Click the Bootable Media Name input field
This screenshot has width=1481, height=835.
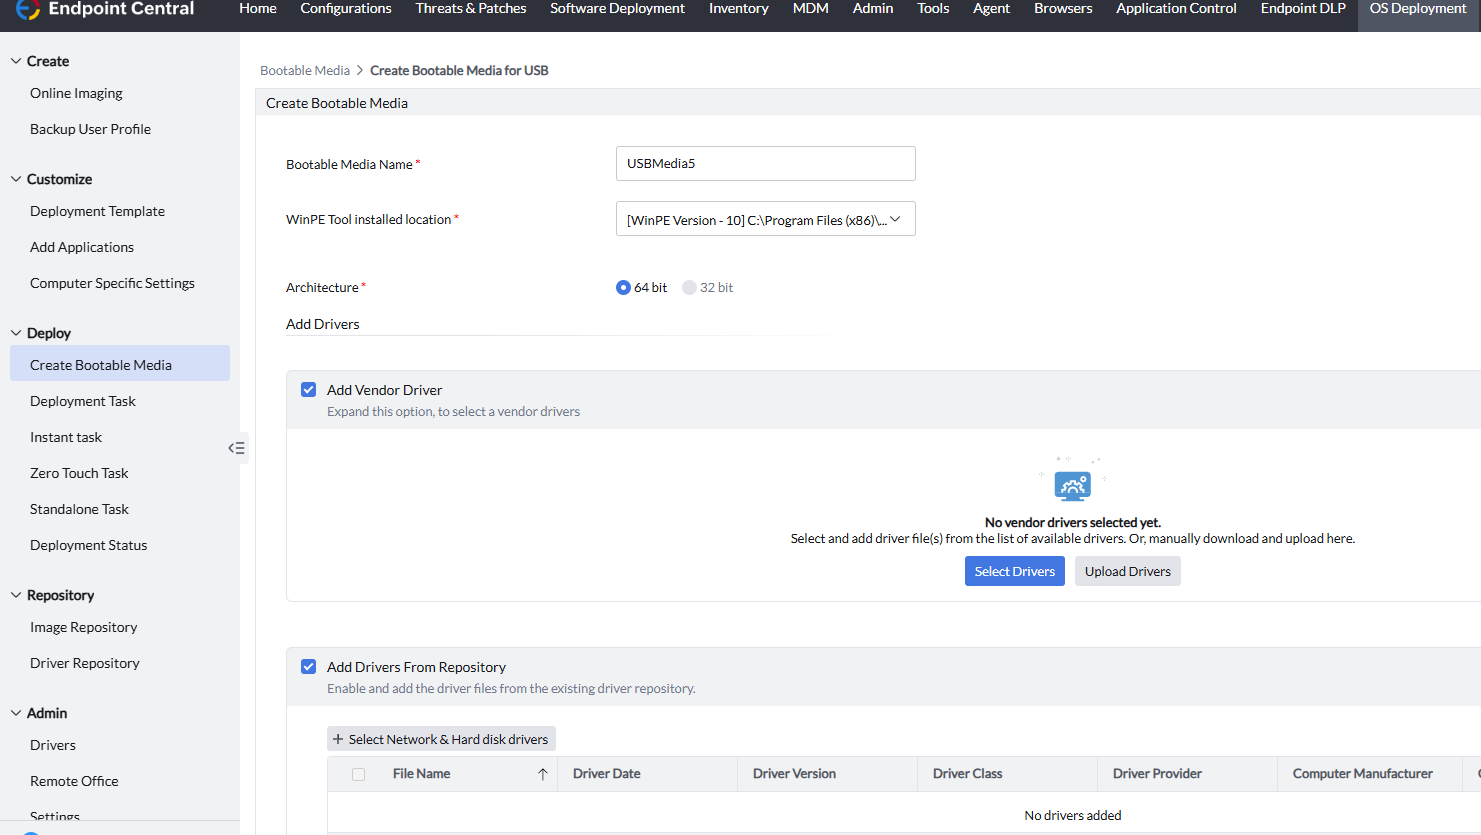(x=766, y=163)
